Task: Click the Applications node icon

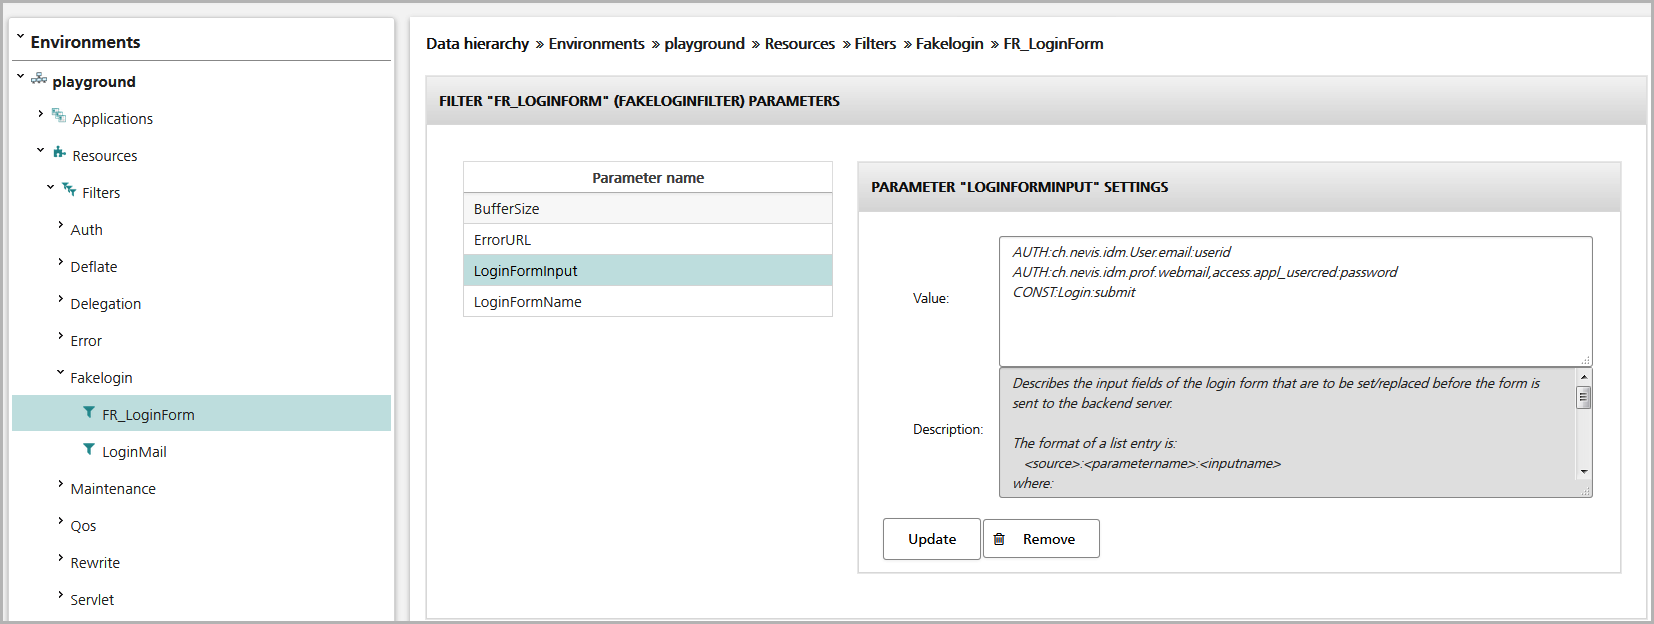Action: point(59,116)
